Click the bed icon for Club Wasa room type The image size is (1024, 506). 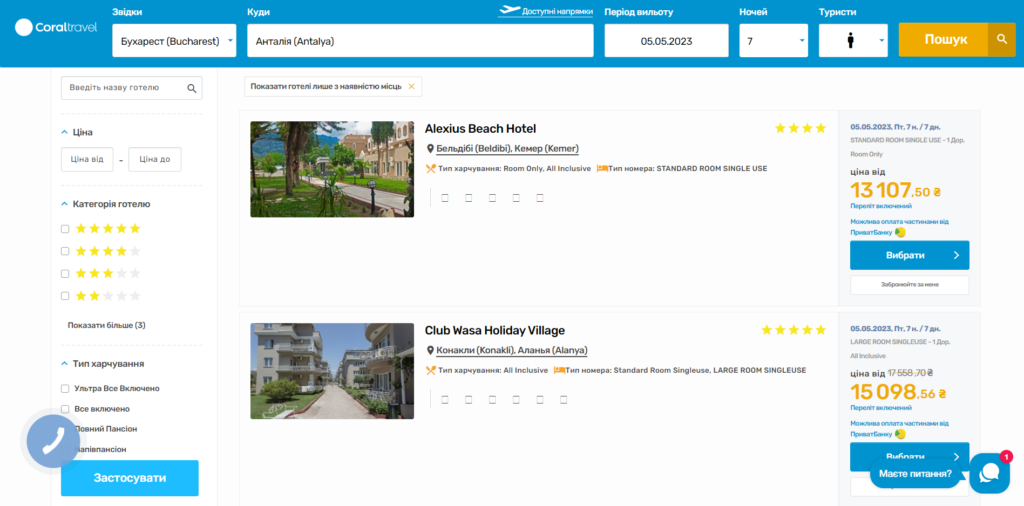[x=560, y=370]
